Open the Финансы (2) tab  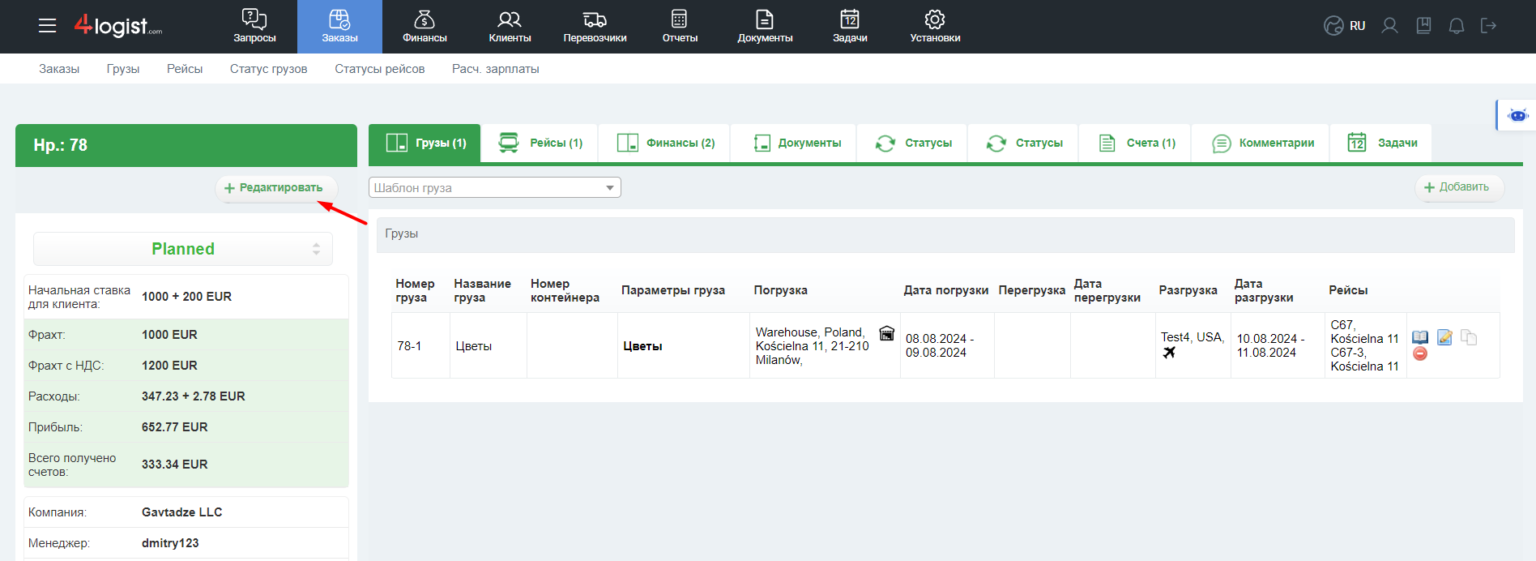click(x=665, y=143)
